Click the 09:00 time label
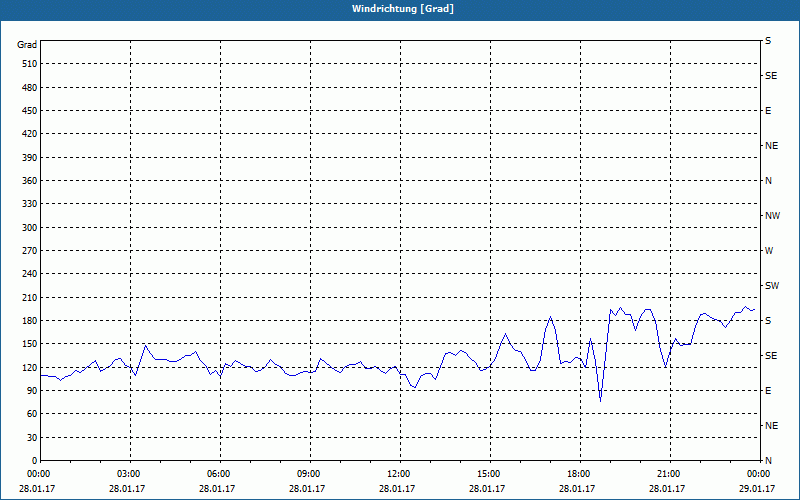The image size is (800, 500). (307, 474)
